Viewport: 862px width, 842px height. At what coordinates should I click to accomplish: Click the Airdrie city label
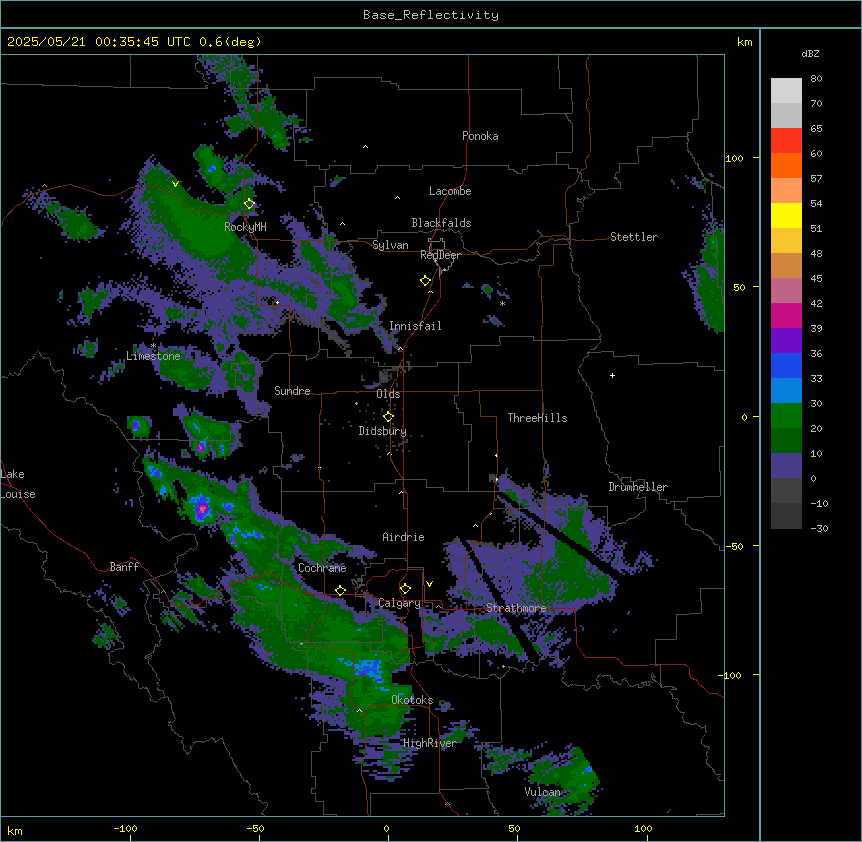404,537
